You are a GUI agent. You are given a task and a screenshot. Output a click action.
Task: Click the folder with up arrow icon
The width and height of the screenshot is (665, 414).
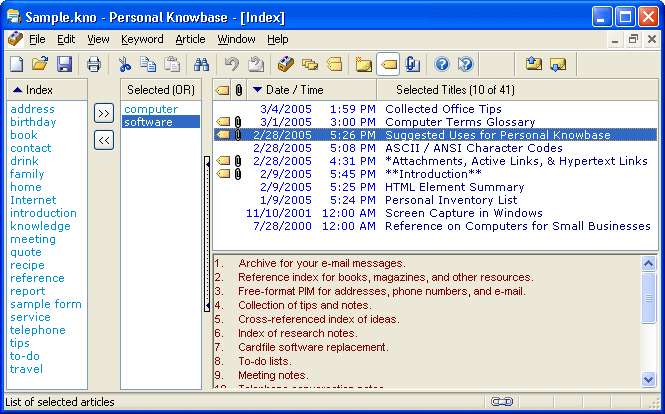point(534,64)
